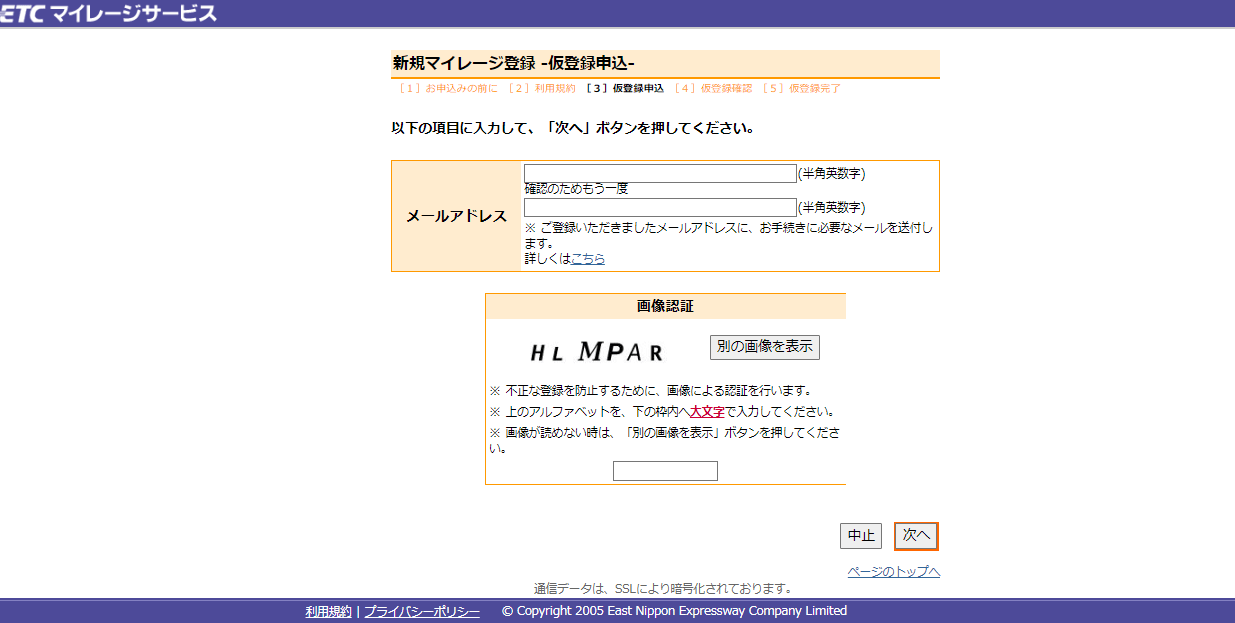
Task: Select step 3 仮登録申込
Action: pos(625,89)
